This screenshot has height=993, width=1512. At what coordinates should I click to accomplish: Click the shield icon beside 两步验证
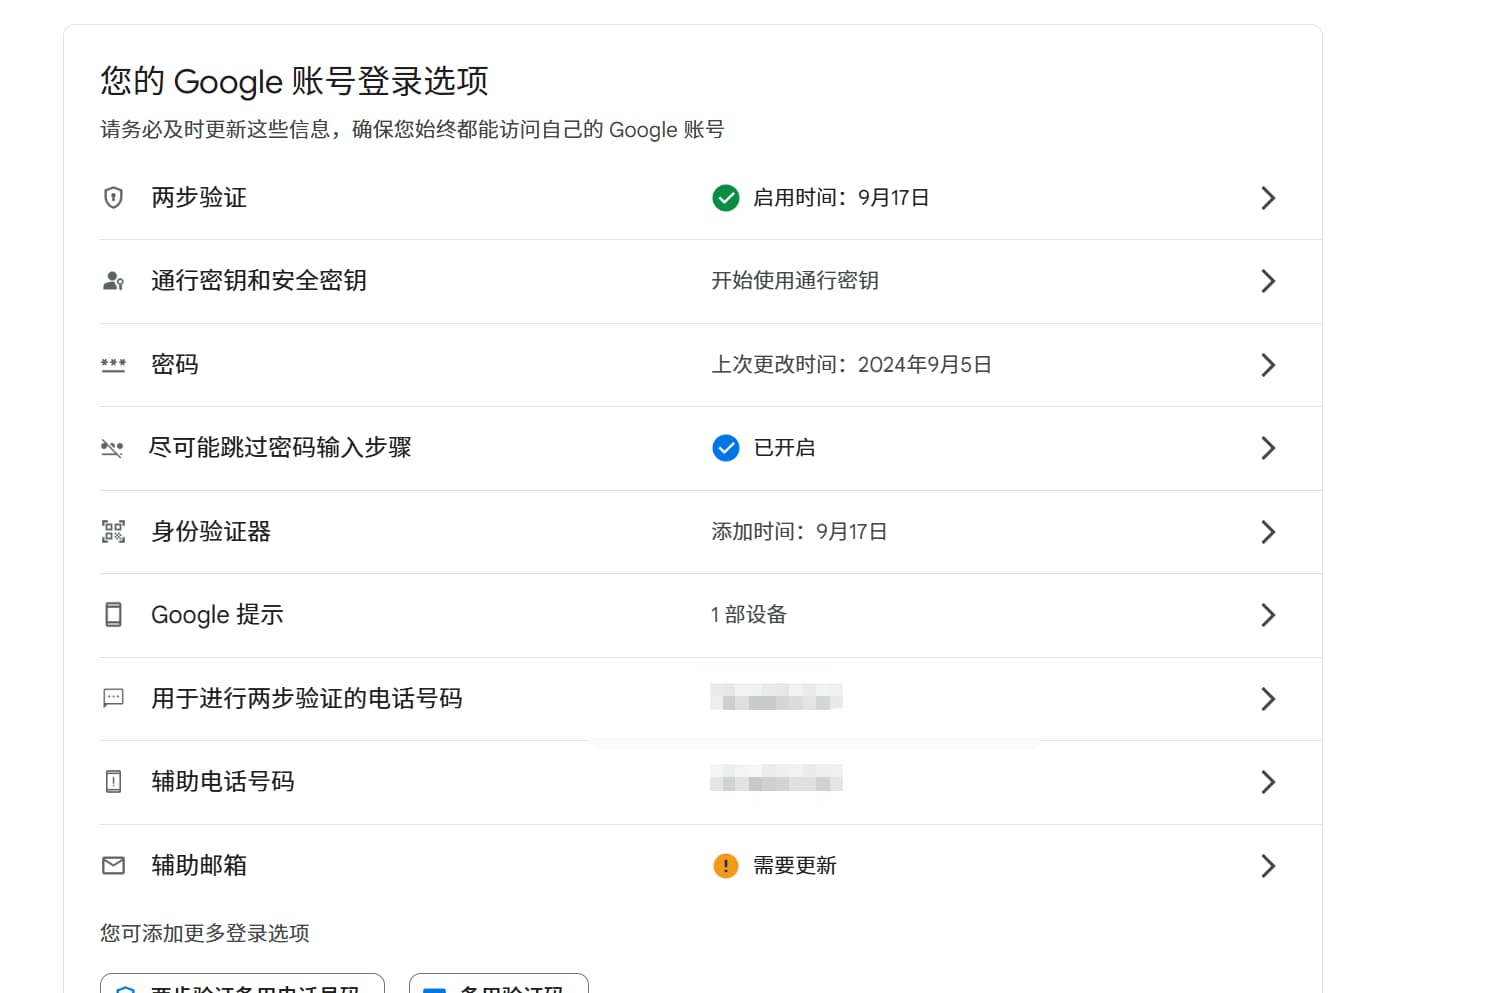coord(114,198)
